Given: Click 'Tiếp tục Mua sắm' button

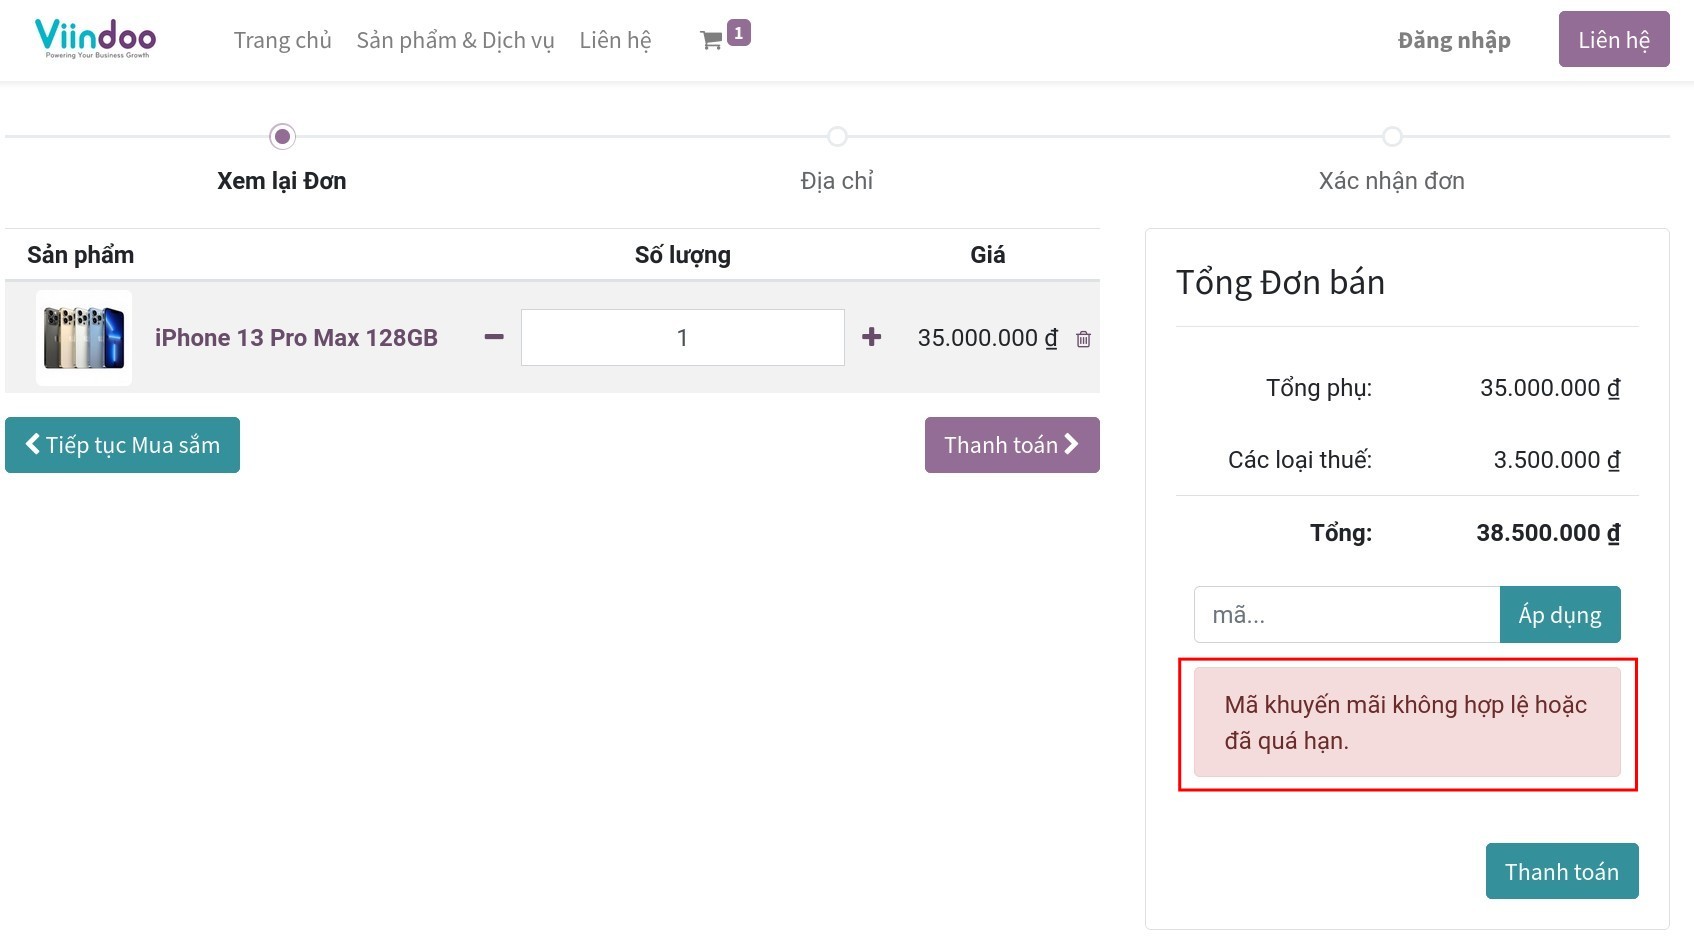Looking at the screenshot, I should 122,444.
